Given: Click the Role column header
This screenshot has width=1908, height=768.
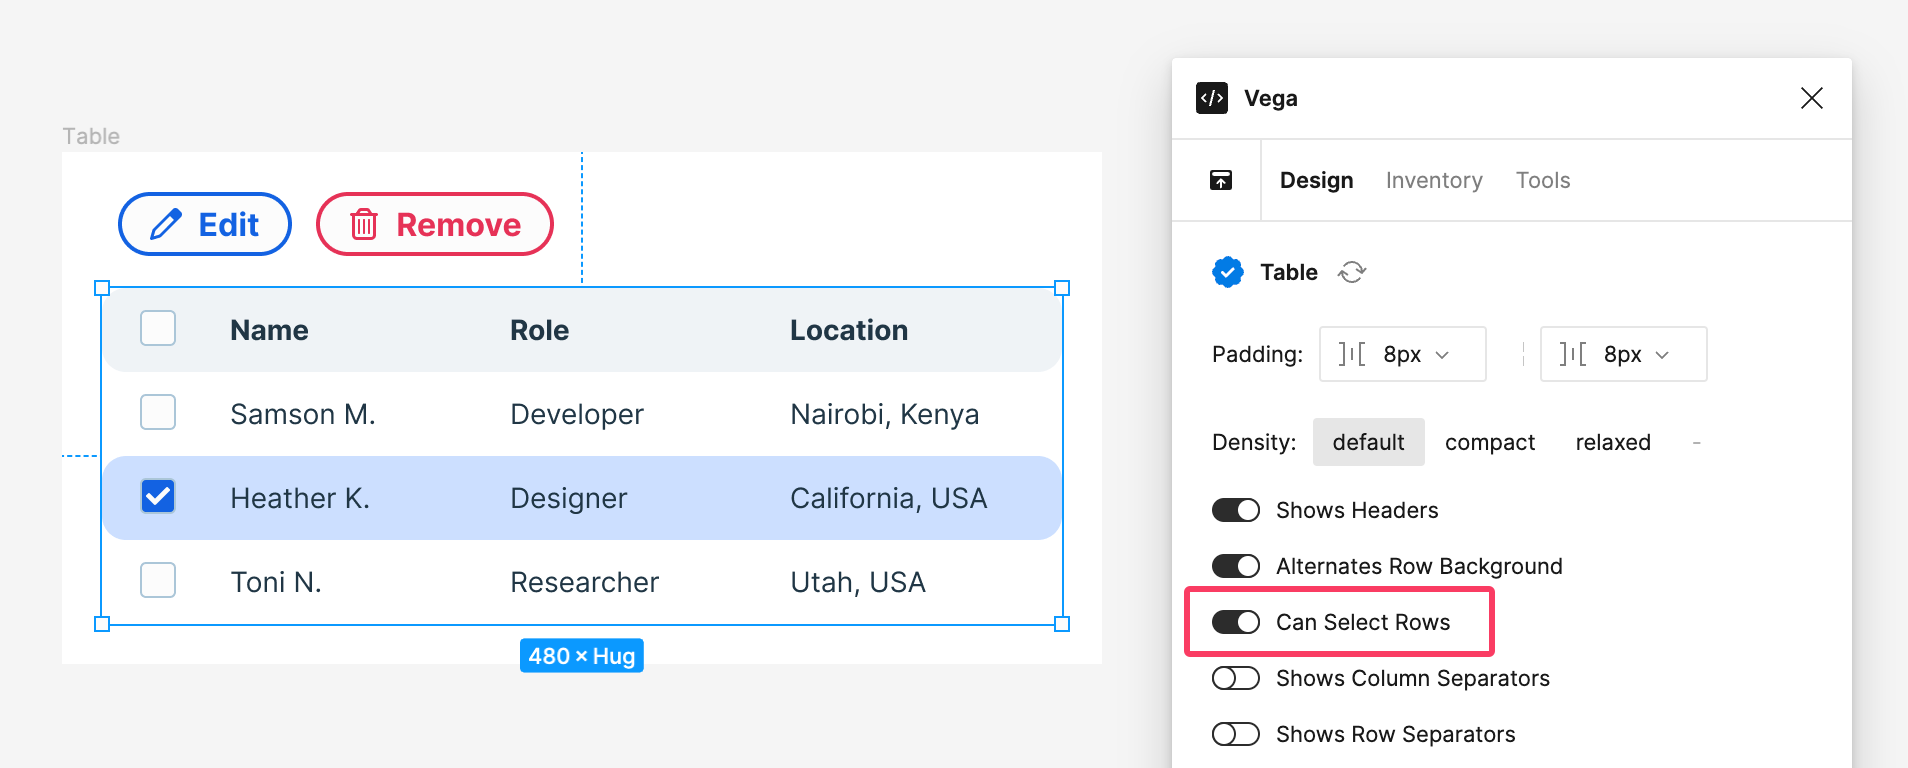Looking at the screenshot, I should pyautogui.click(x=539, y=330).
